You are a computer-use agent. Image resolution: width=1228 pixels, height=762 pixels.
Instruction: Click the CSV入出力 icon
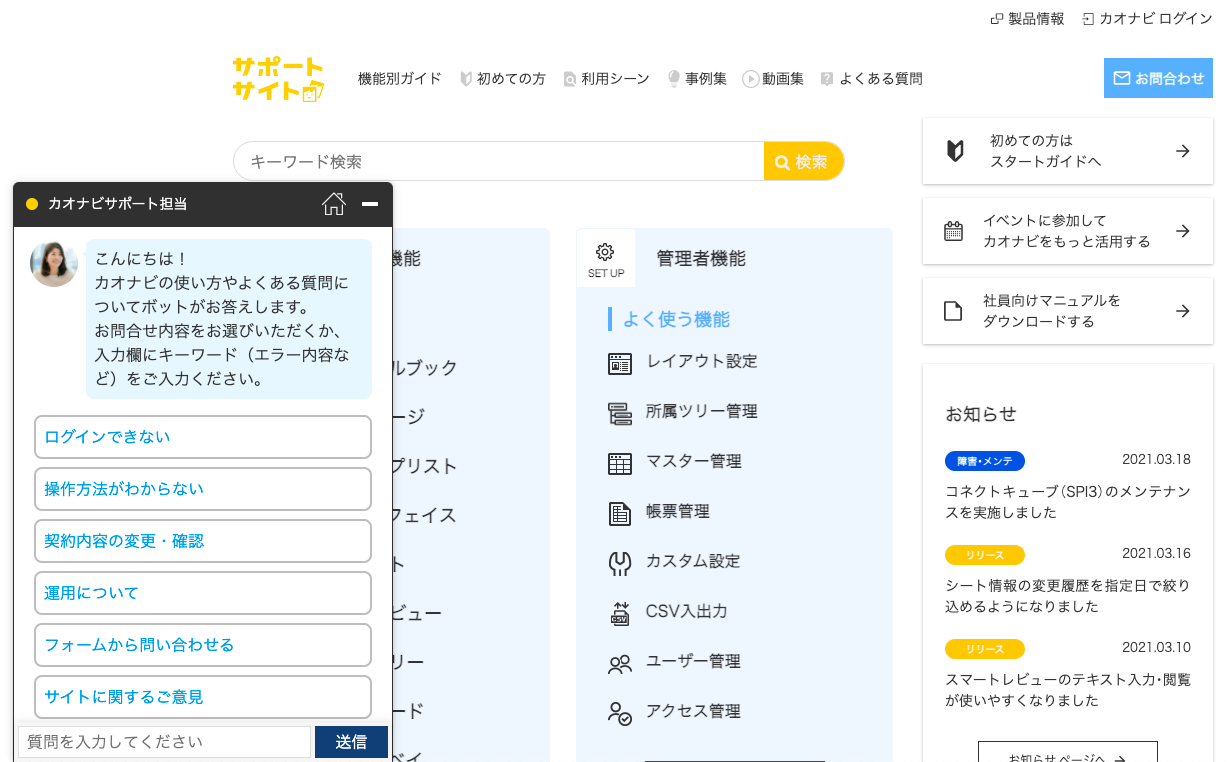620,613
